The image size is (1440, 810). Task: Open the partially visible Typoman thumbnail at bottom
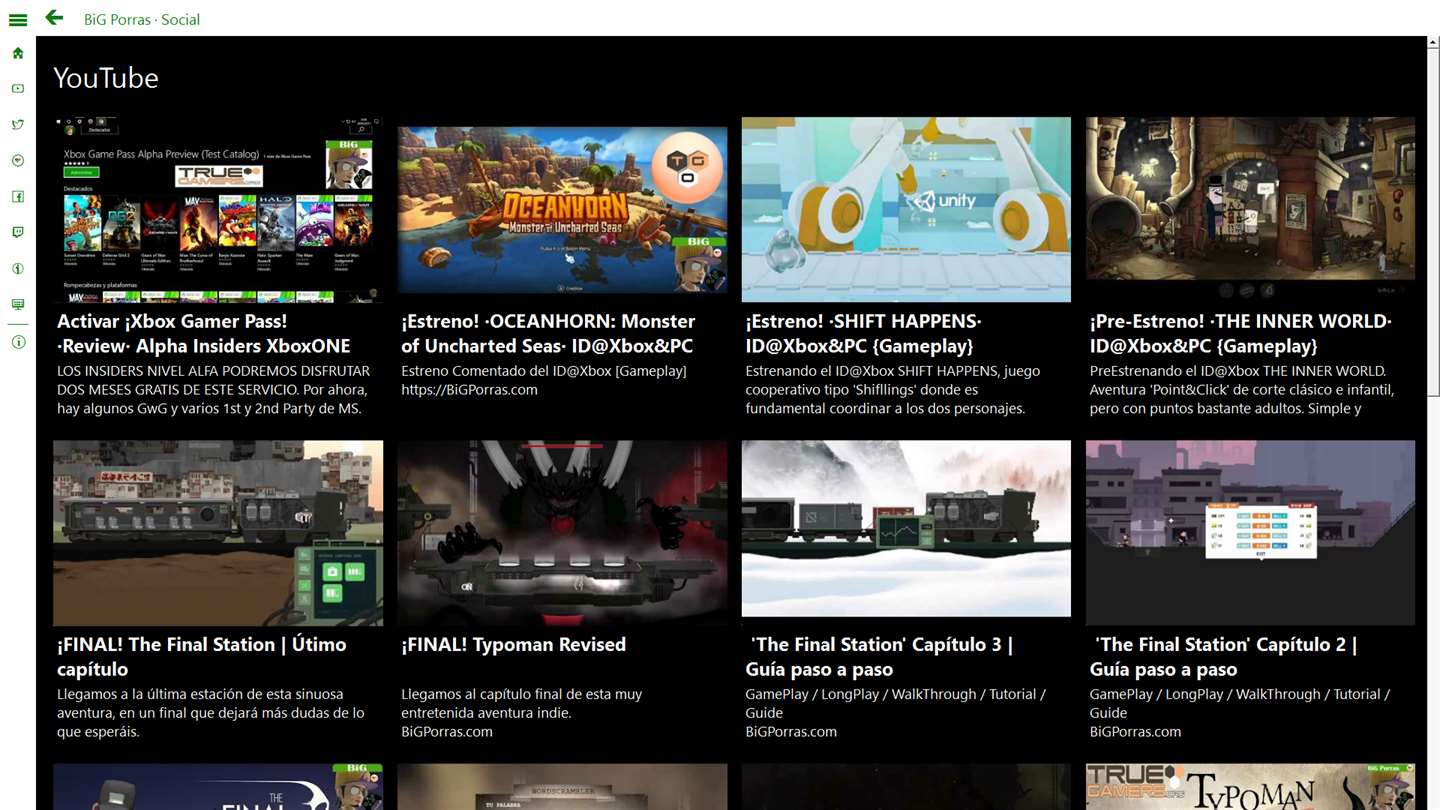point(1250,787)
